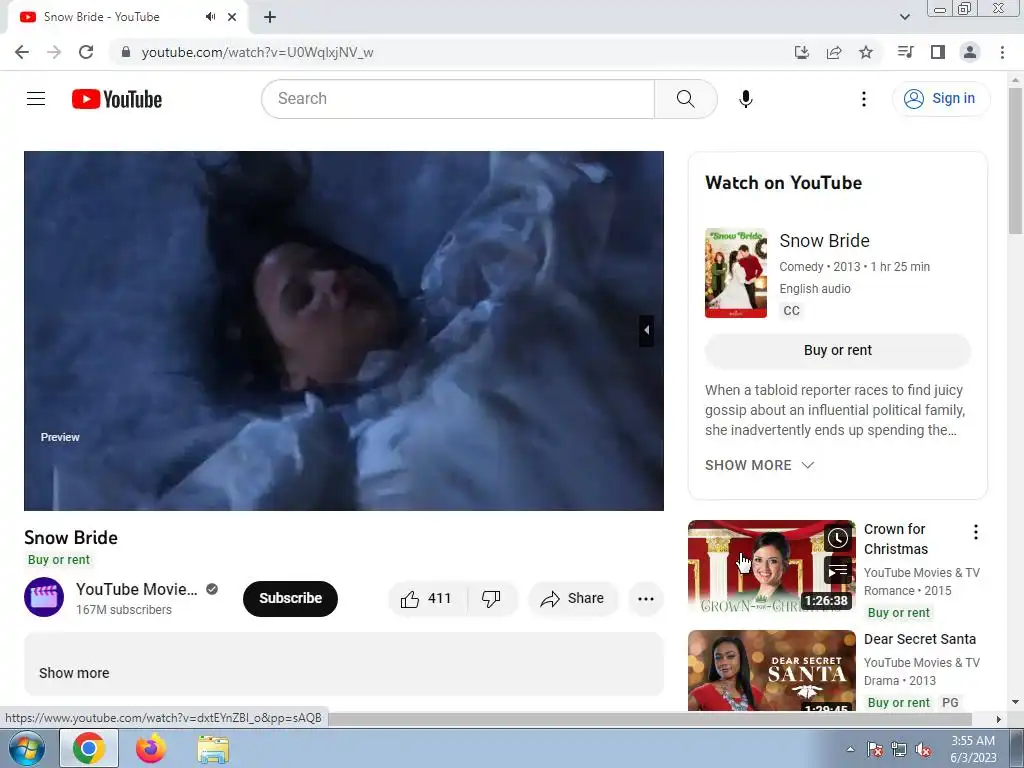This screenshot has width=1024, height=768.
Task: Go to YouTube home via logo
Action: pyautogui.click(x=117, y=99)
